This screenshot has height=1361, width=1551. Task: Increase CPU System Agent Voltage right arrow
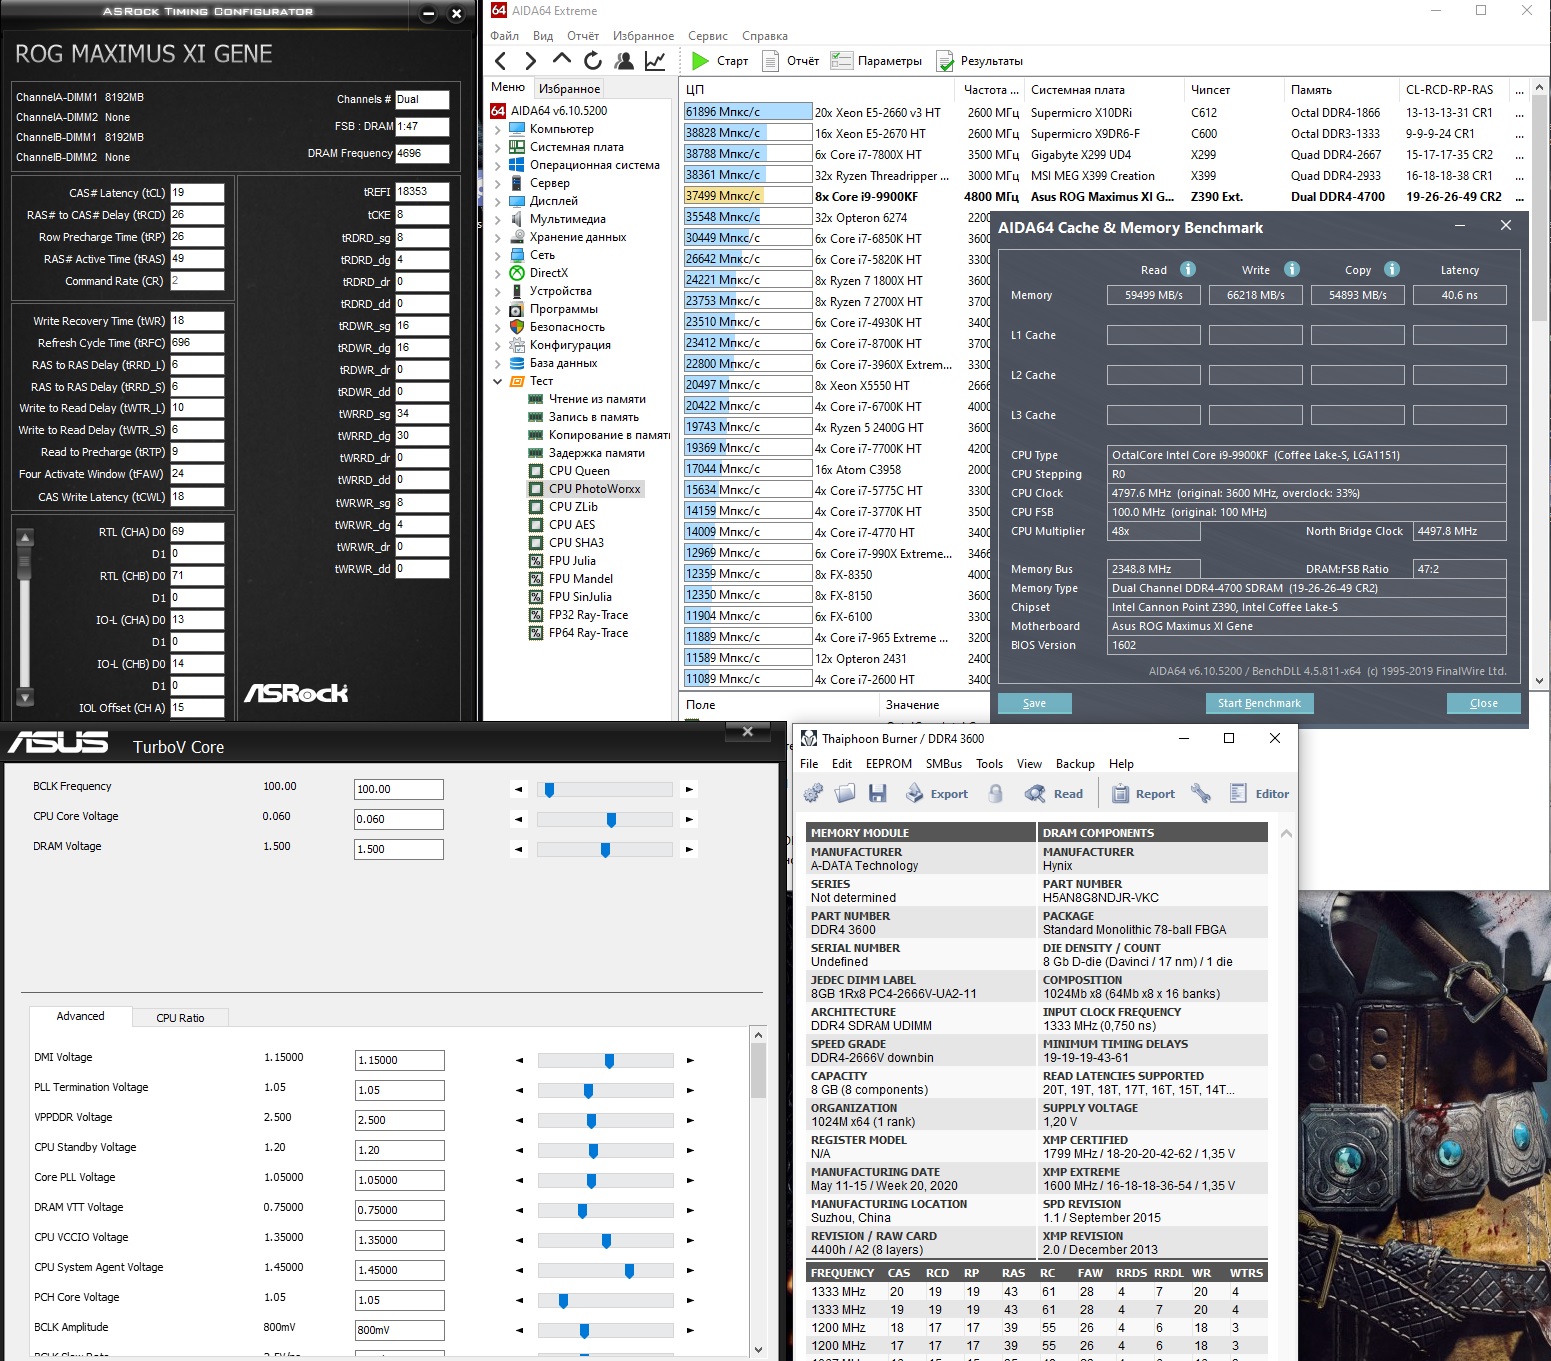click(x=690, y=1270)
